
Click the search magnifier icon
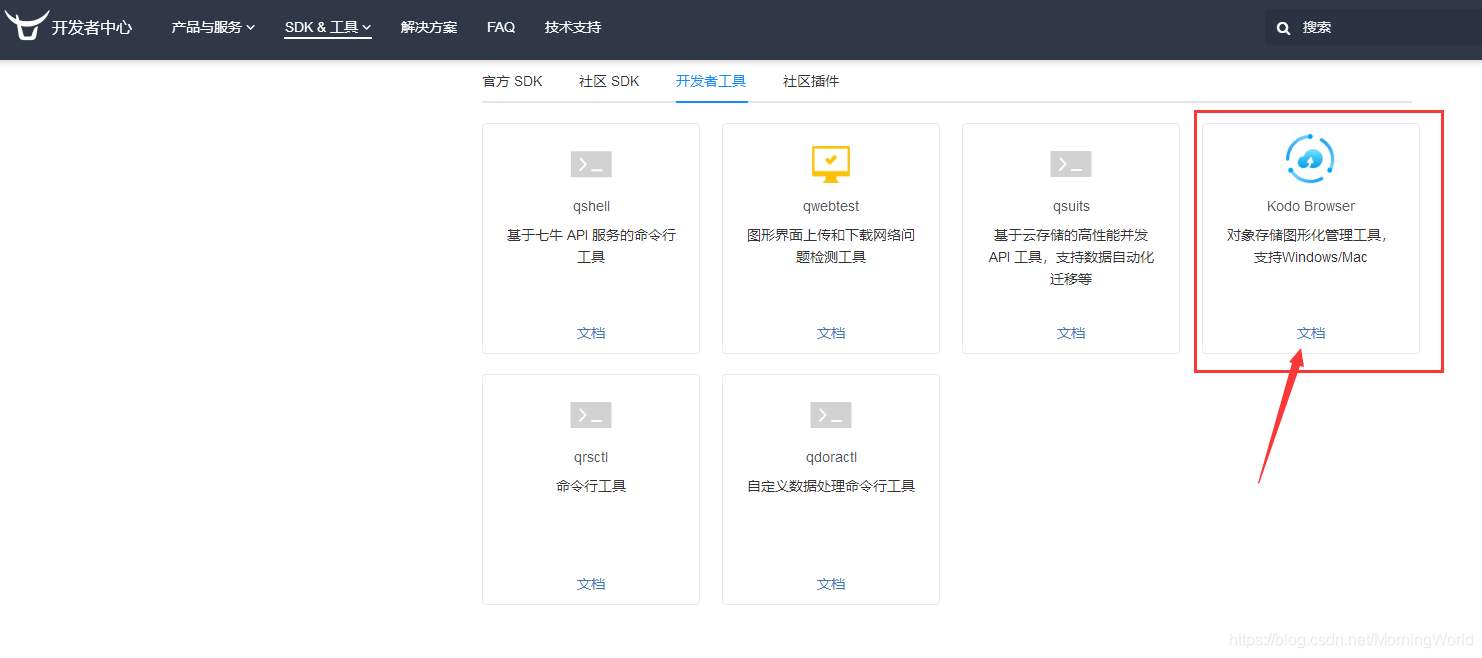tap(1284, 28)
